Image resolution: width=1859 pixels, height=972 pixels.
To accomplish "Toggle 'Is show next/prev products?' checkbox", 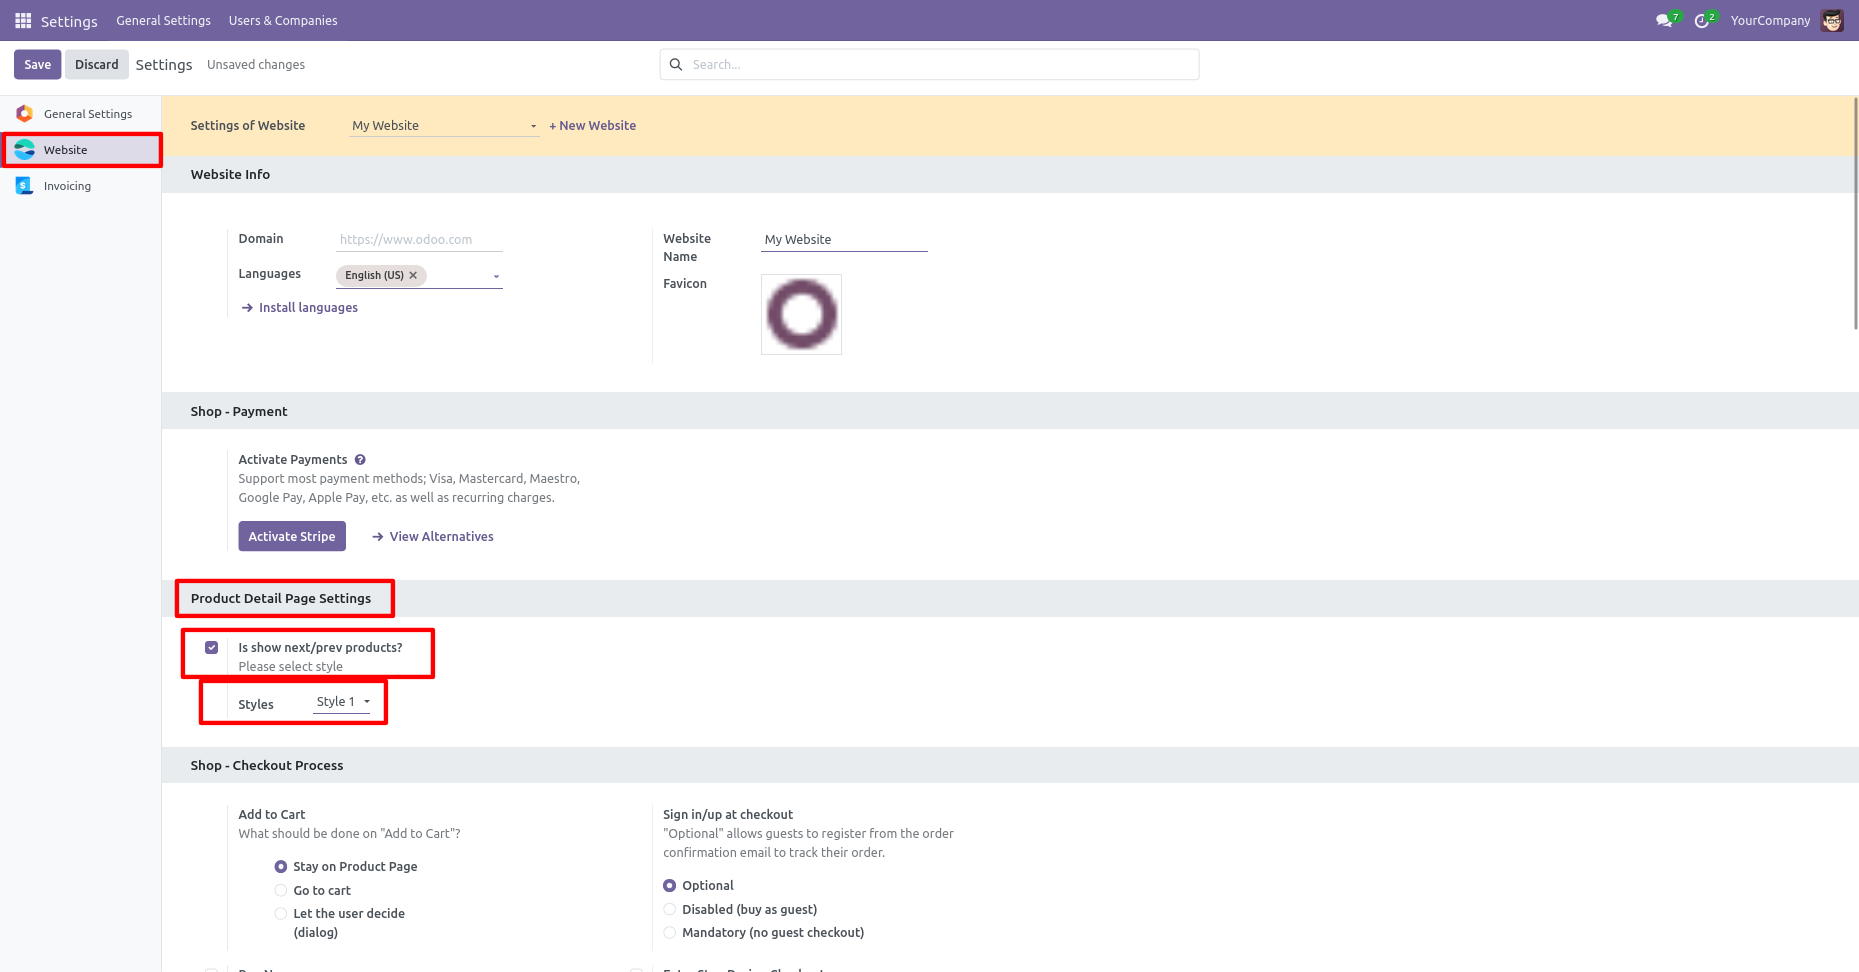I will pos(212,648).
